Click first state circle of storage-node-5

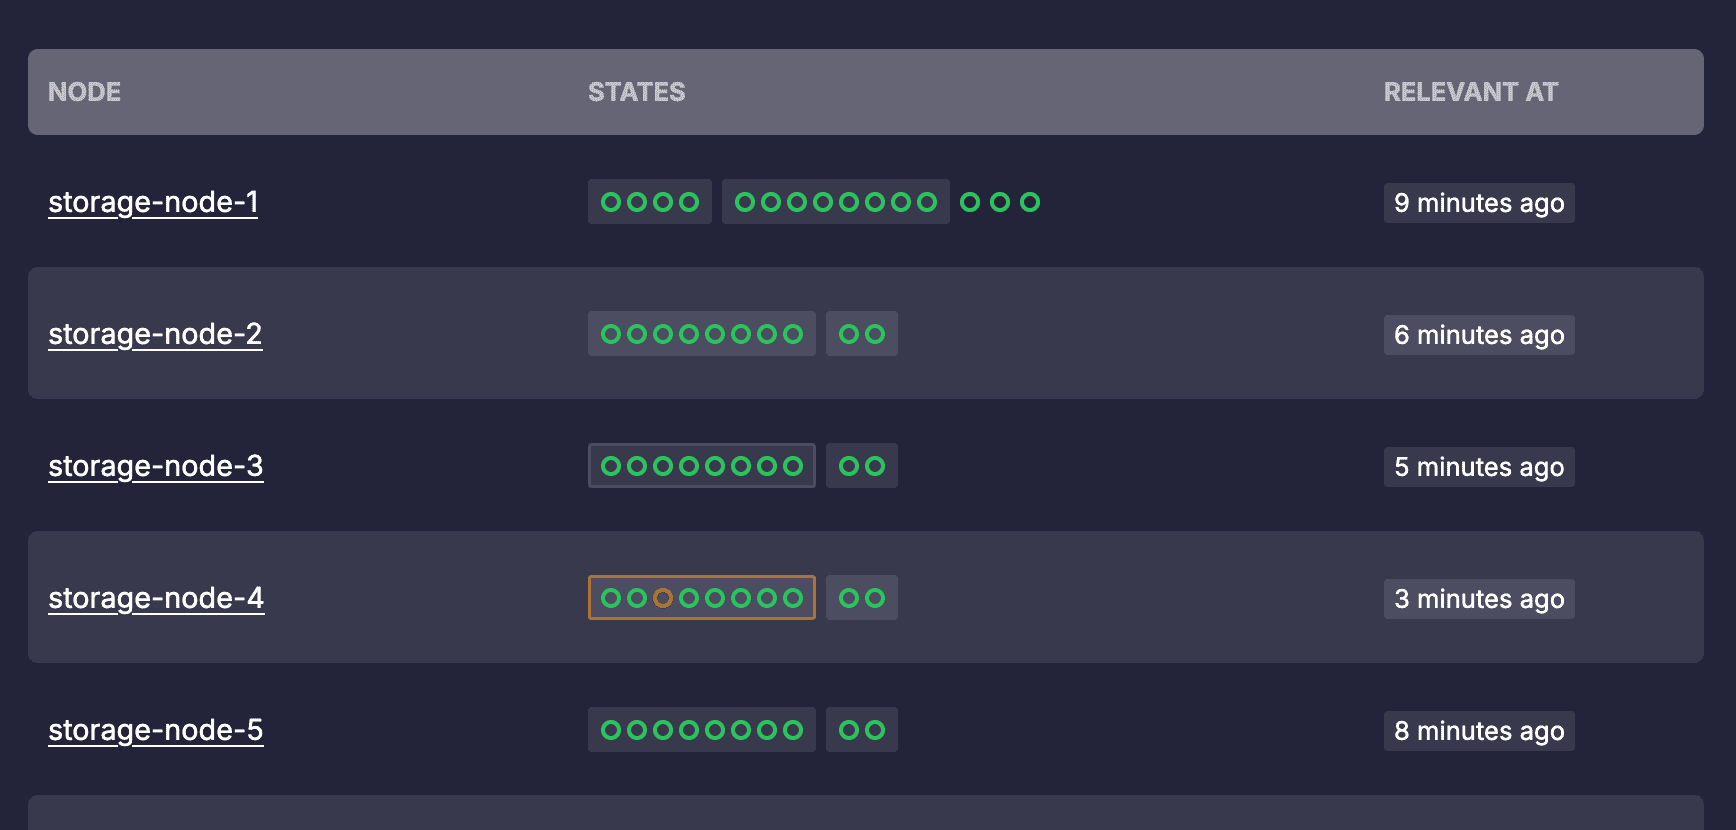coord(611,730)
